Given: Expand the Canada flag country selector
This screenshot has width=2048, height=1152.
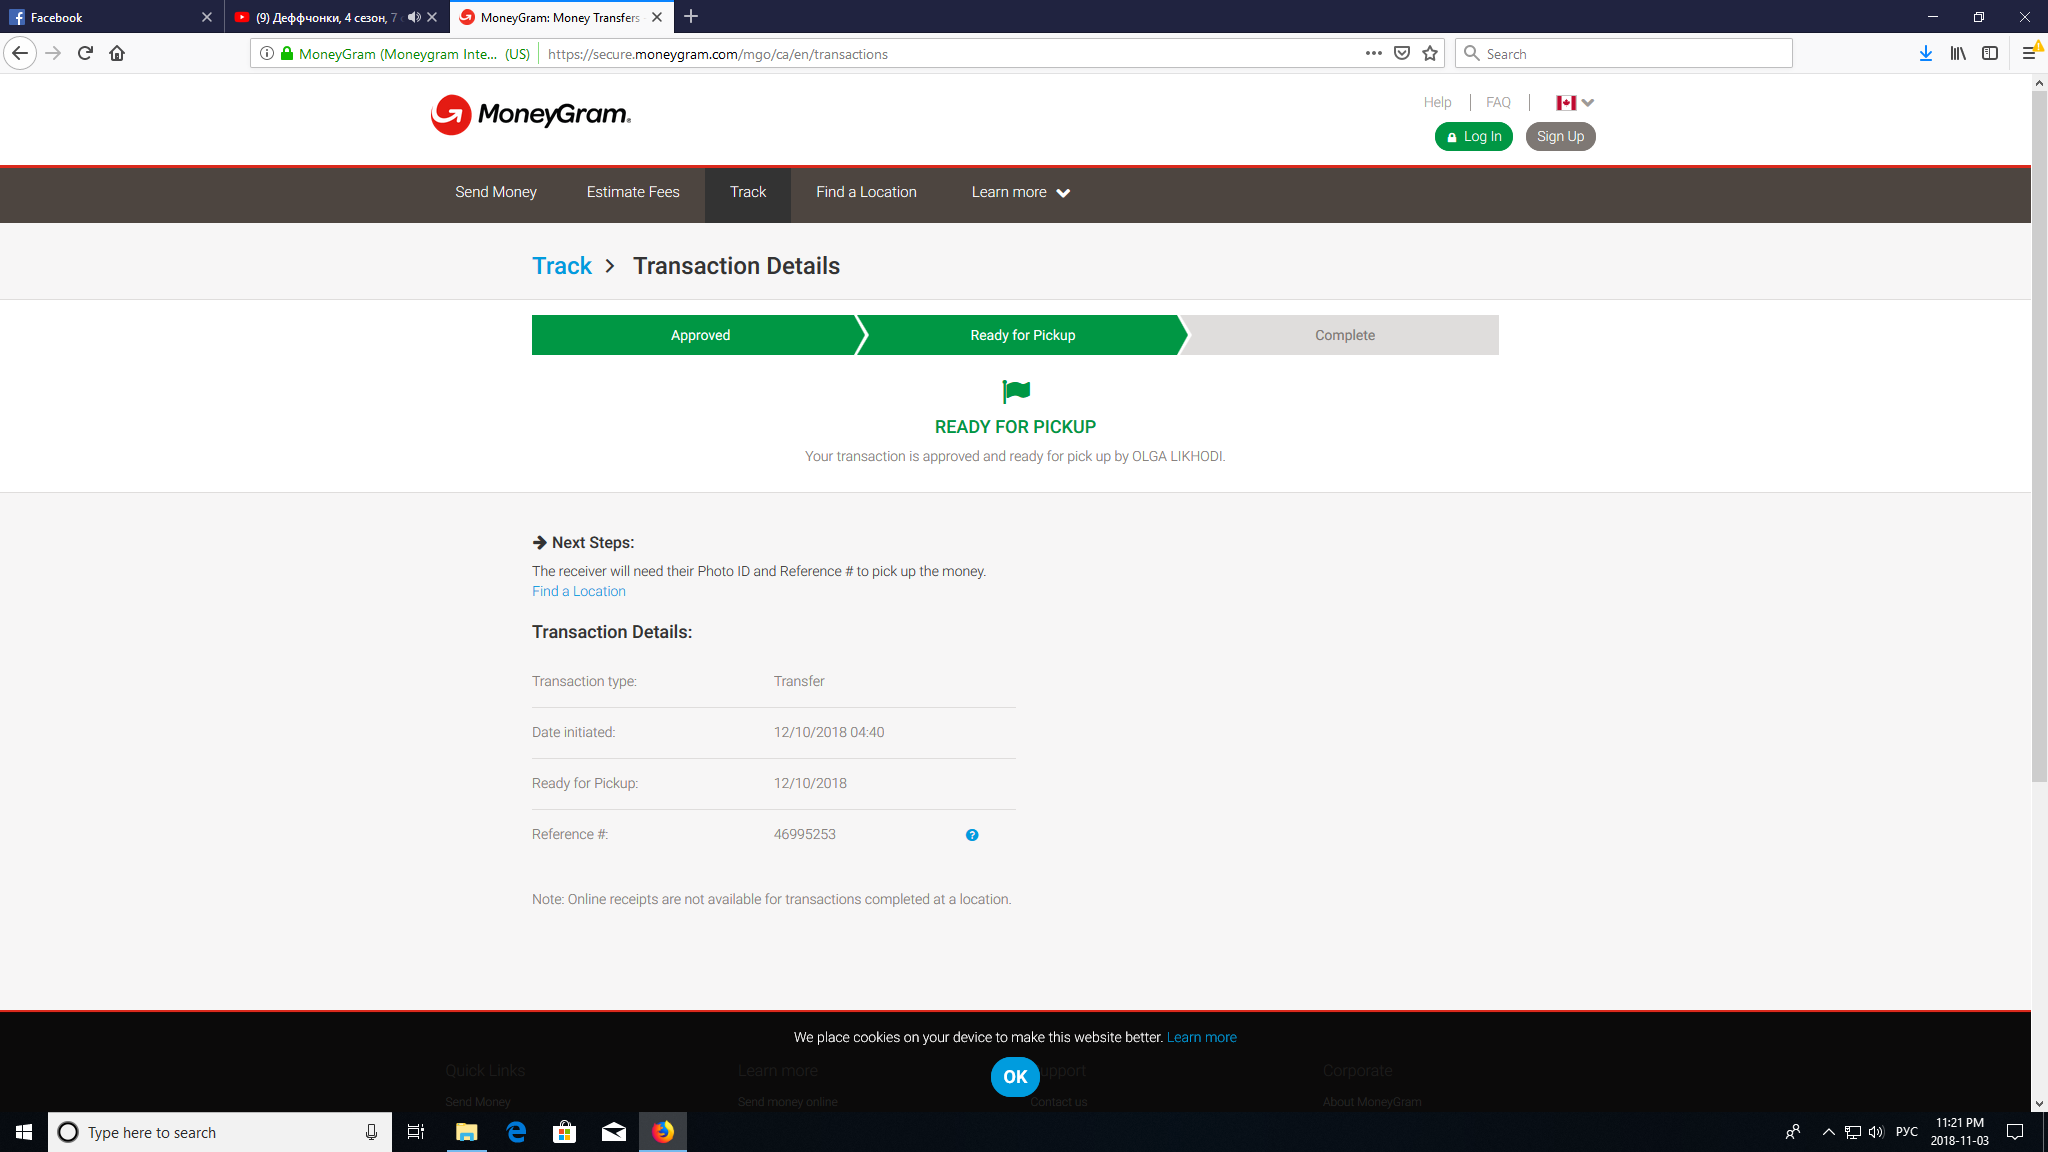Looking at the screenshot, I should coord(1574,103).
